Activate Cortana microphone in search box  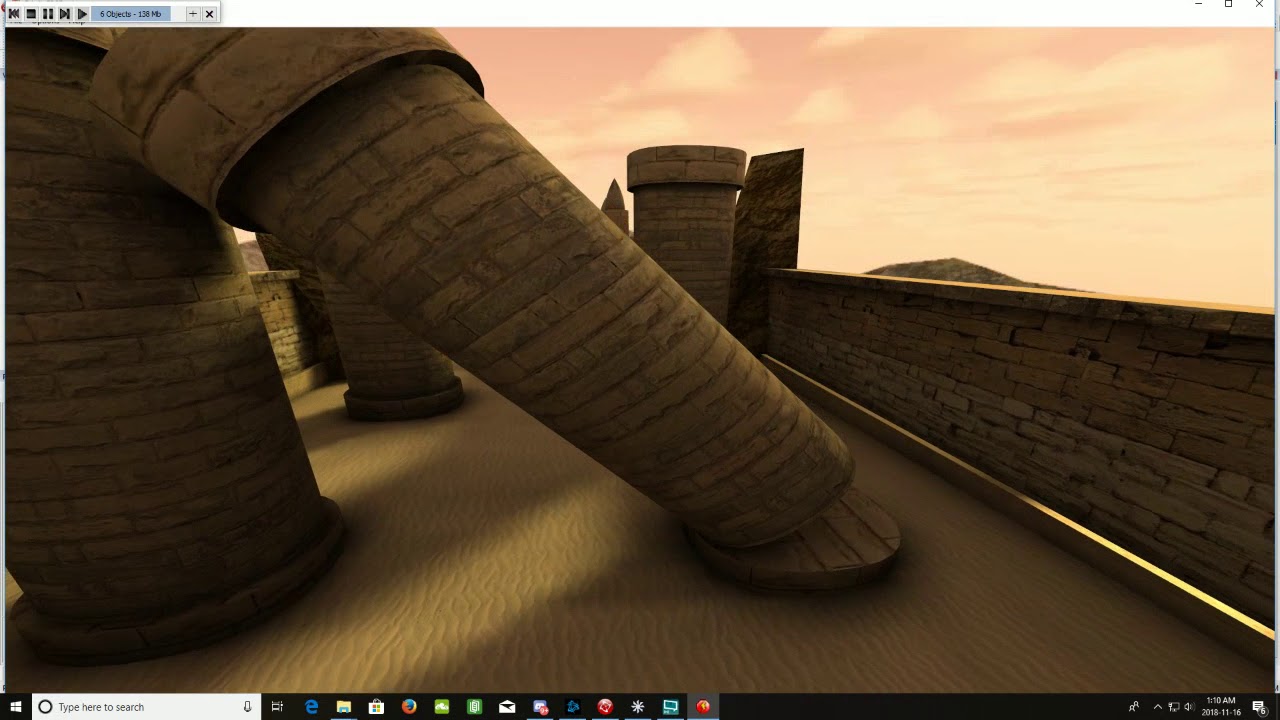(x=247, y=707)
